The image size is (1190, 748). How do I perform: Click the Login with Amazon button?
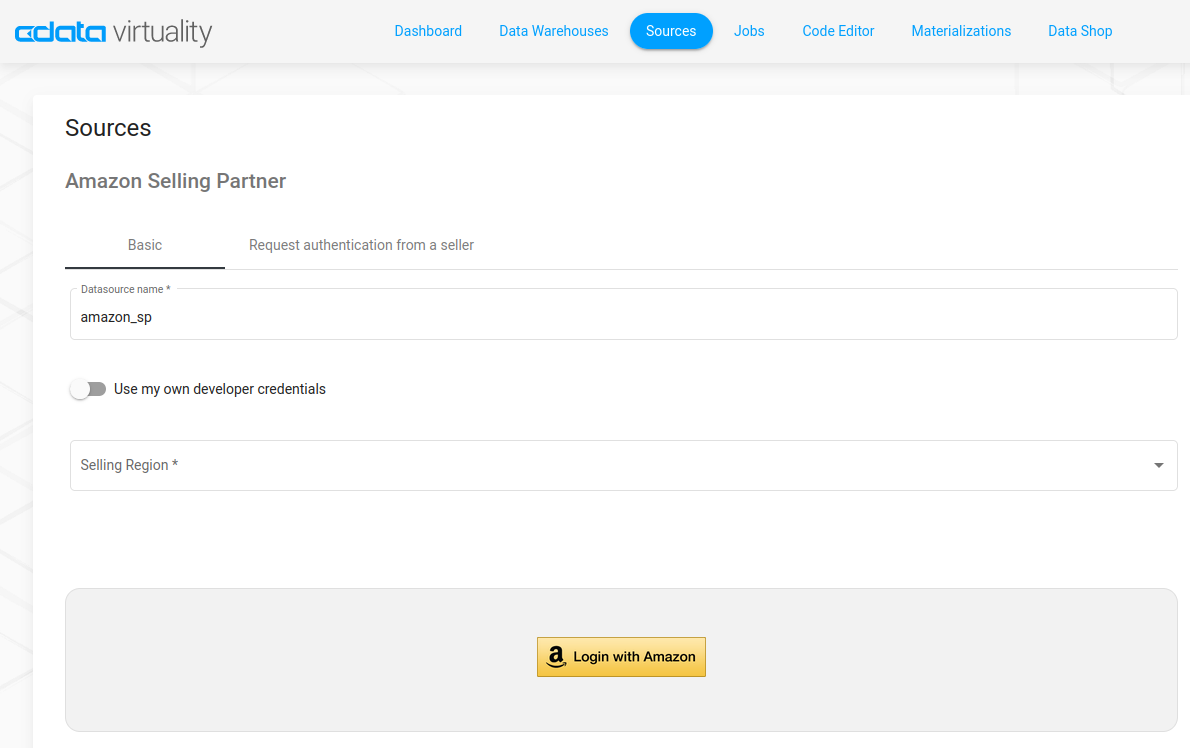click(621, 657)
